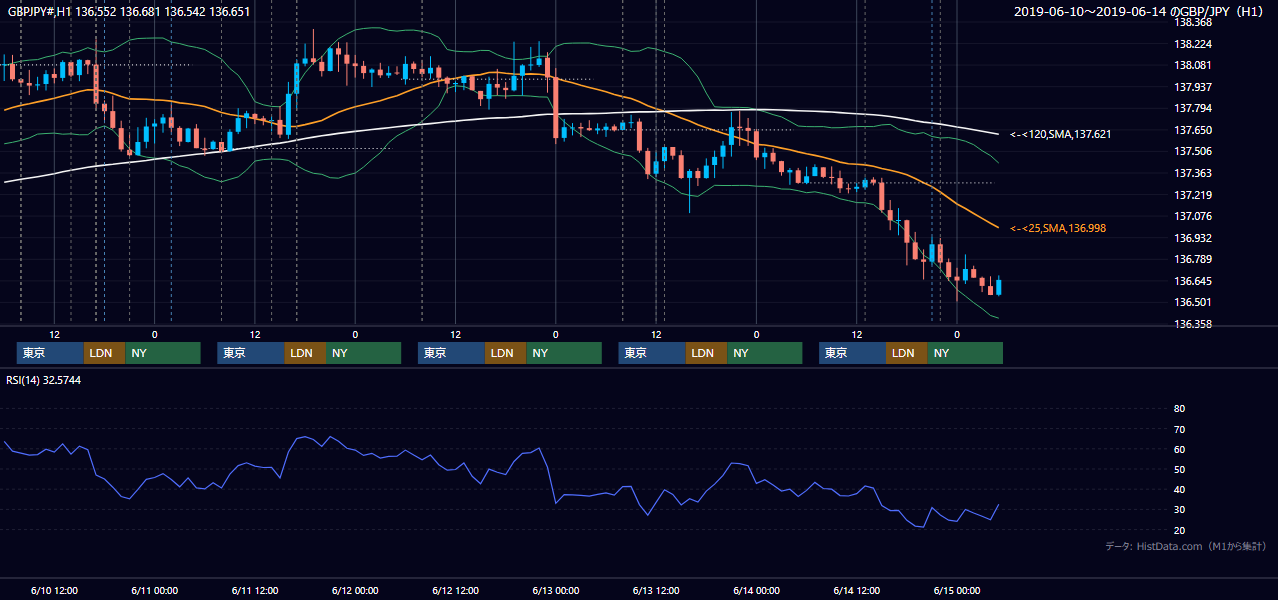Select the 6/14 12:00 date label

click(857, 591)
